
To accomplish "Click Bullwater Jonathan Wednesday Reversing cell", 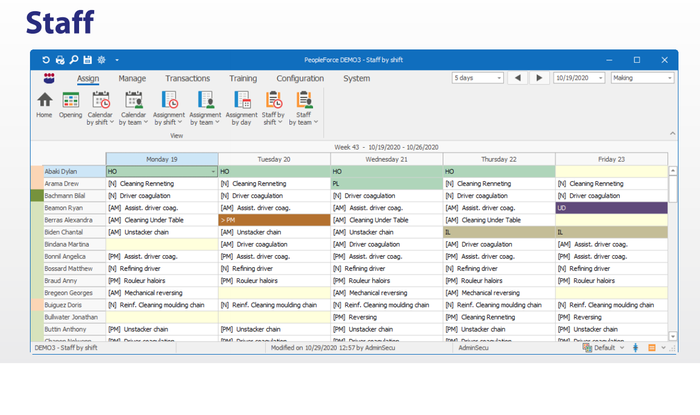I will click(x=387, y=317).
